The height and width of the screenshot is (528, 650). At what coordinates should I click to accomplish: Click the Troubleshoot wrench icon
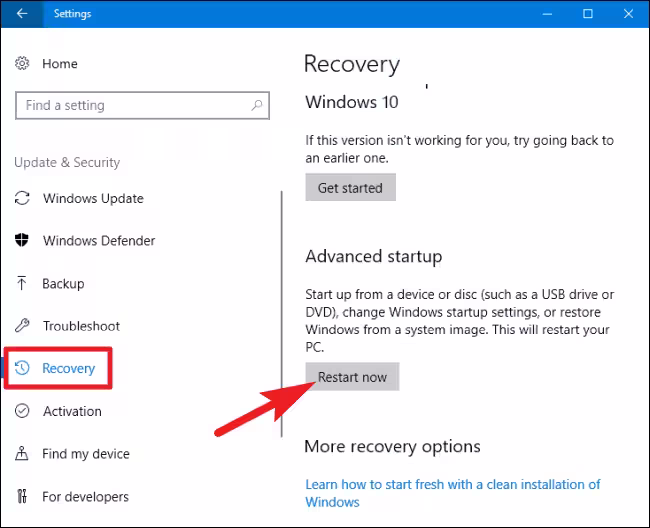coord(22,326)
